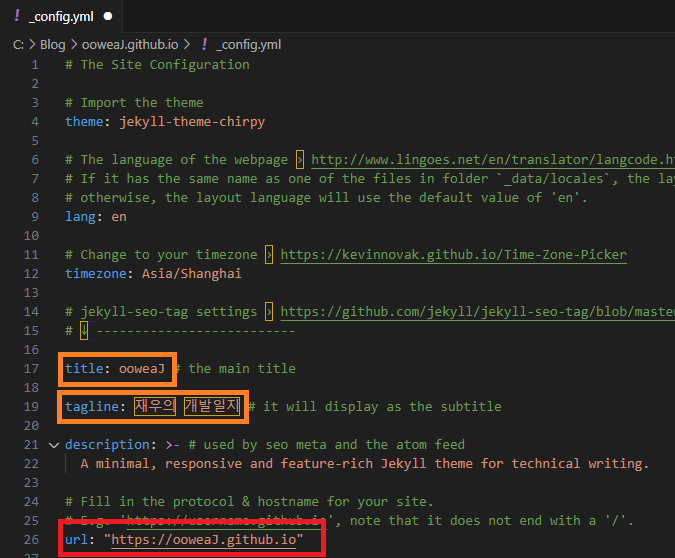675x558 pixels.
Task: Collapse the description block on line 21
Action: click(53, 444)
